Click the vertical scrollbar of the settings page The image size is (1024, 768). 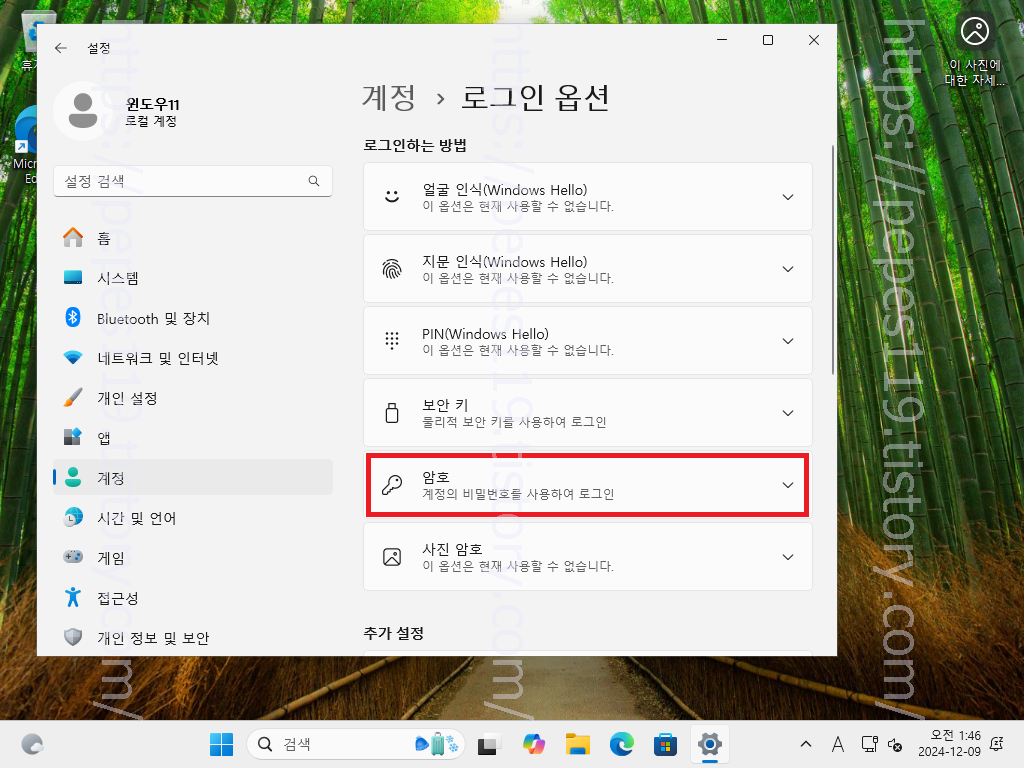pos(833,259)
